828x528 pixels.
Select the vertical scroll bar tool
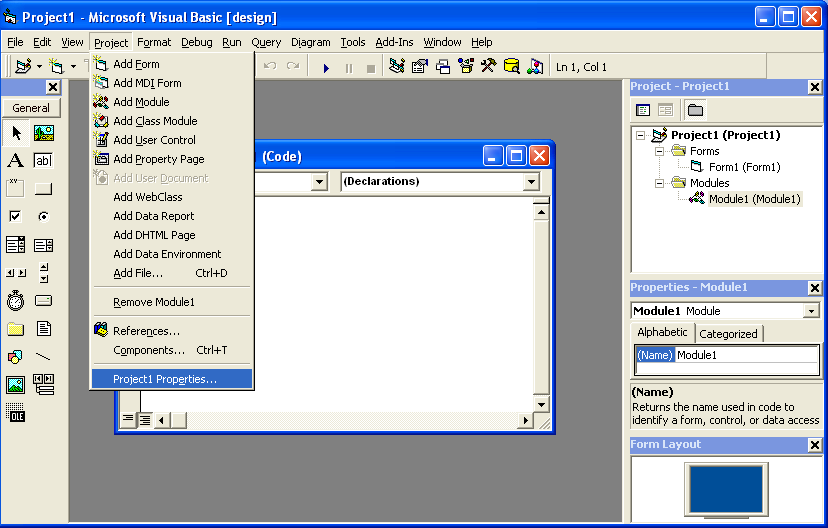click(43, 273)
